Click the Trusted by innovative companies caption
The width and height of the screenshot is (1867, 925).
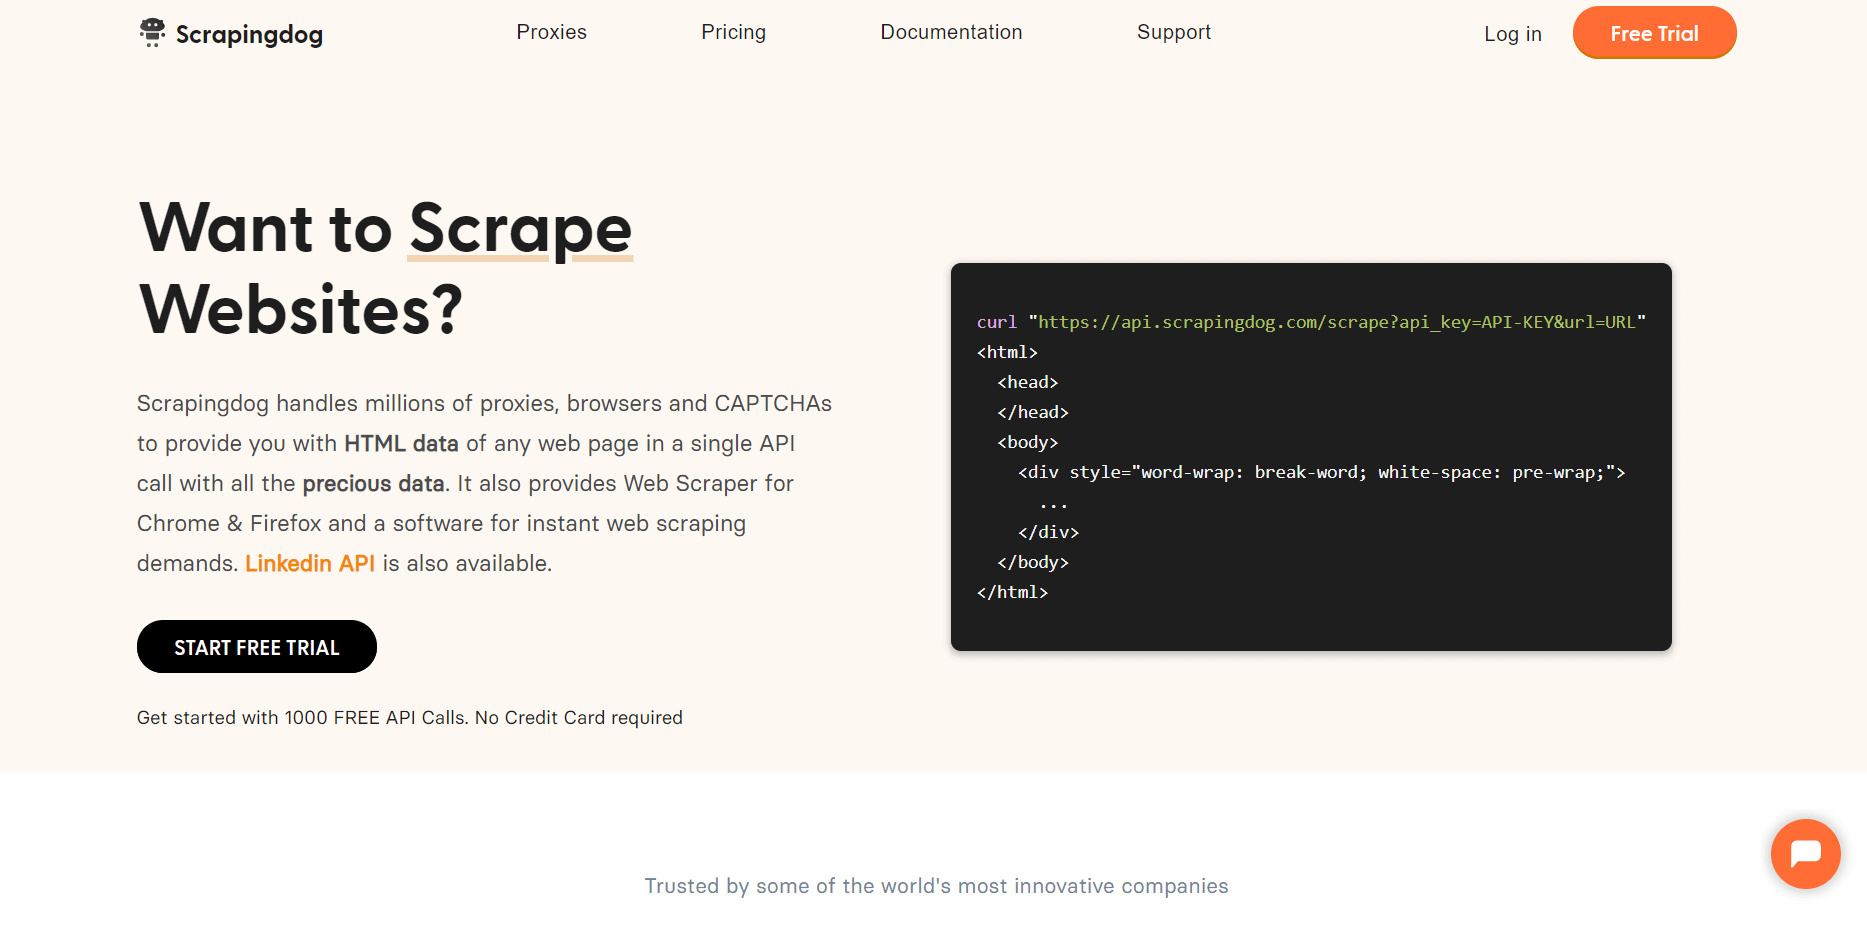tap(936, 886)
